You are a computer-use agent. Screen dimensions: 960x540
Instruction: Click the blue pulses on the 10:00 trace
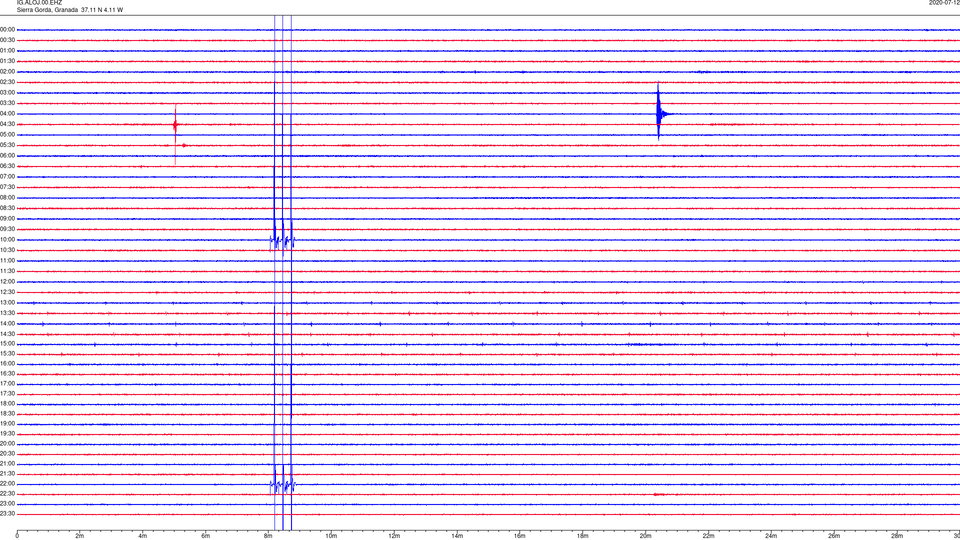point(282,240)
